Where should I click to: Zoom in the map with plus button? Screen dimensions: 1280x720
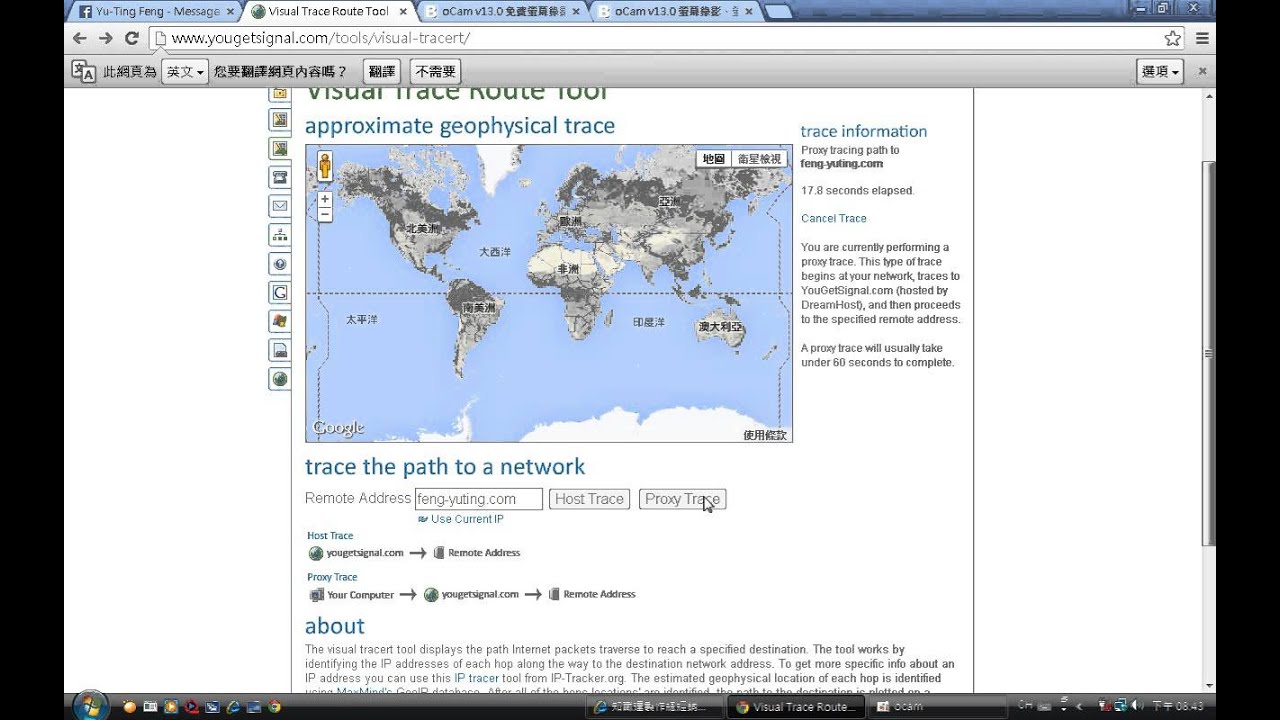(x=325, y=199)
